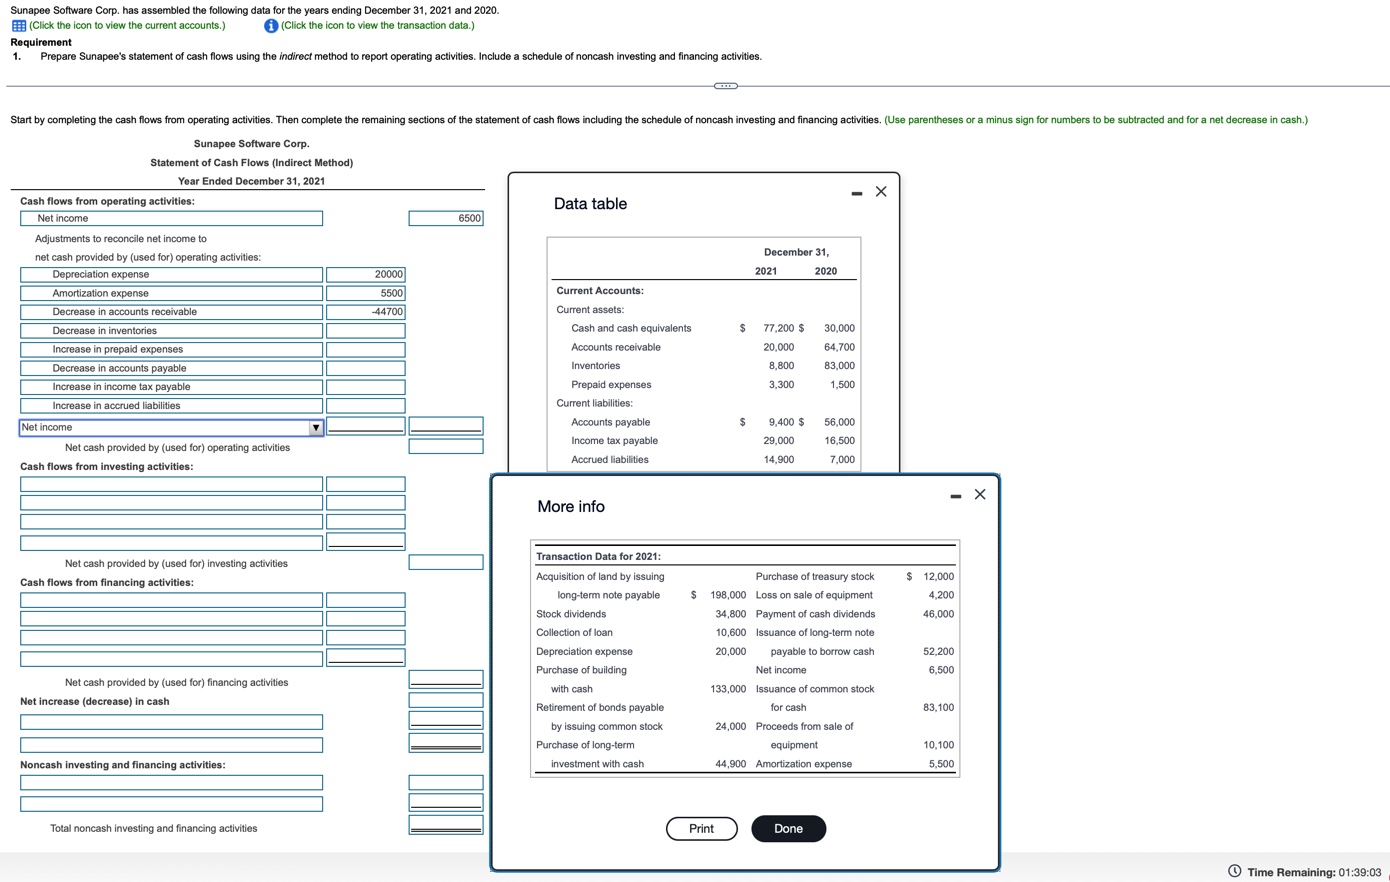Click the 64,700 accounts receivable value for 2020
This screenshot has height=882, width=1390.
tap(839, 347)
